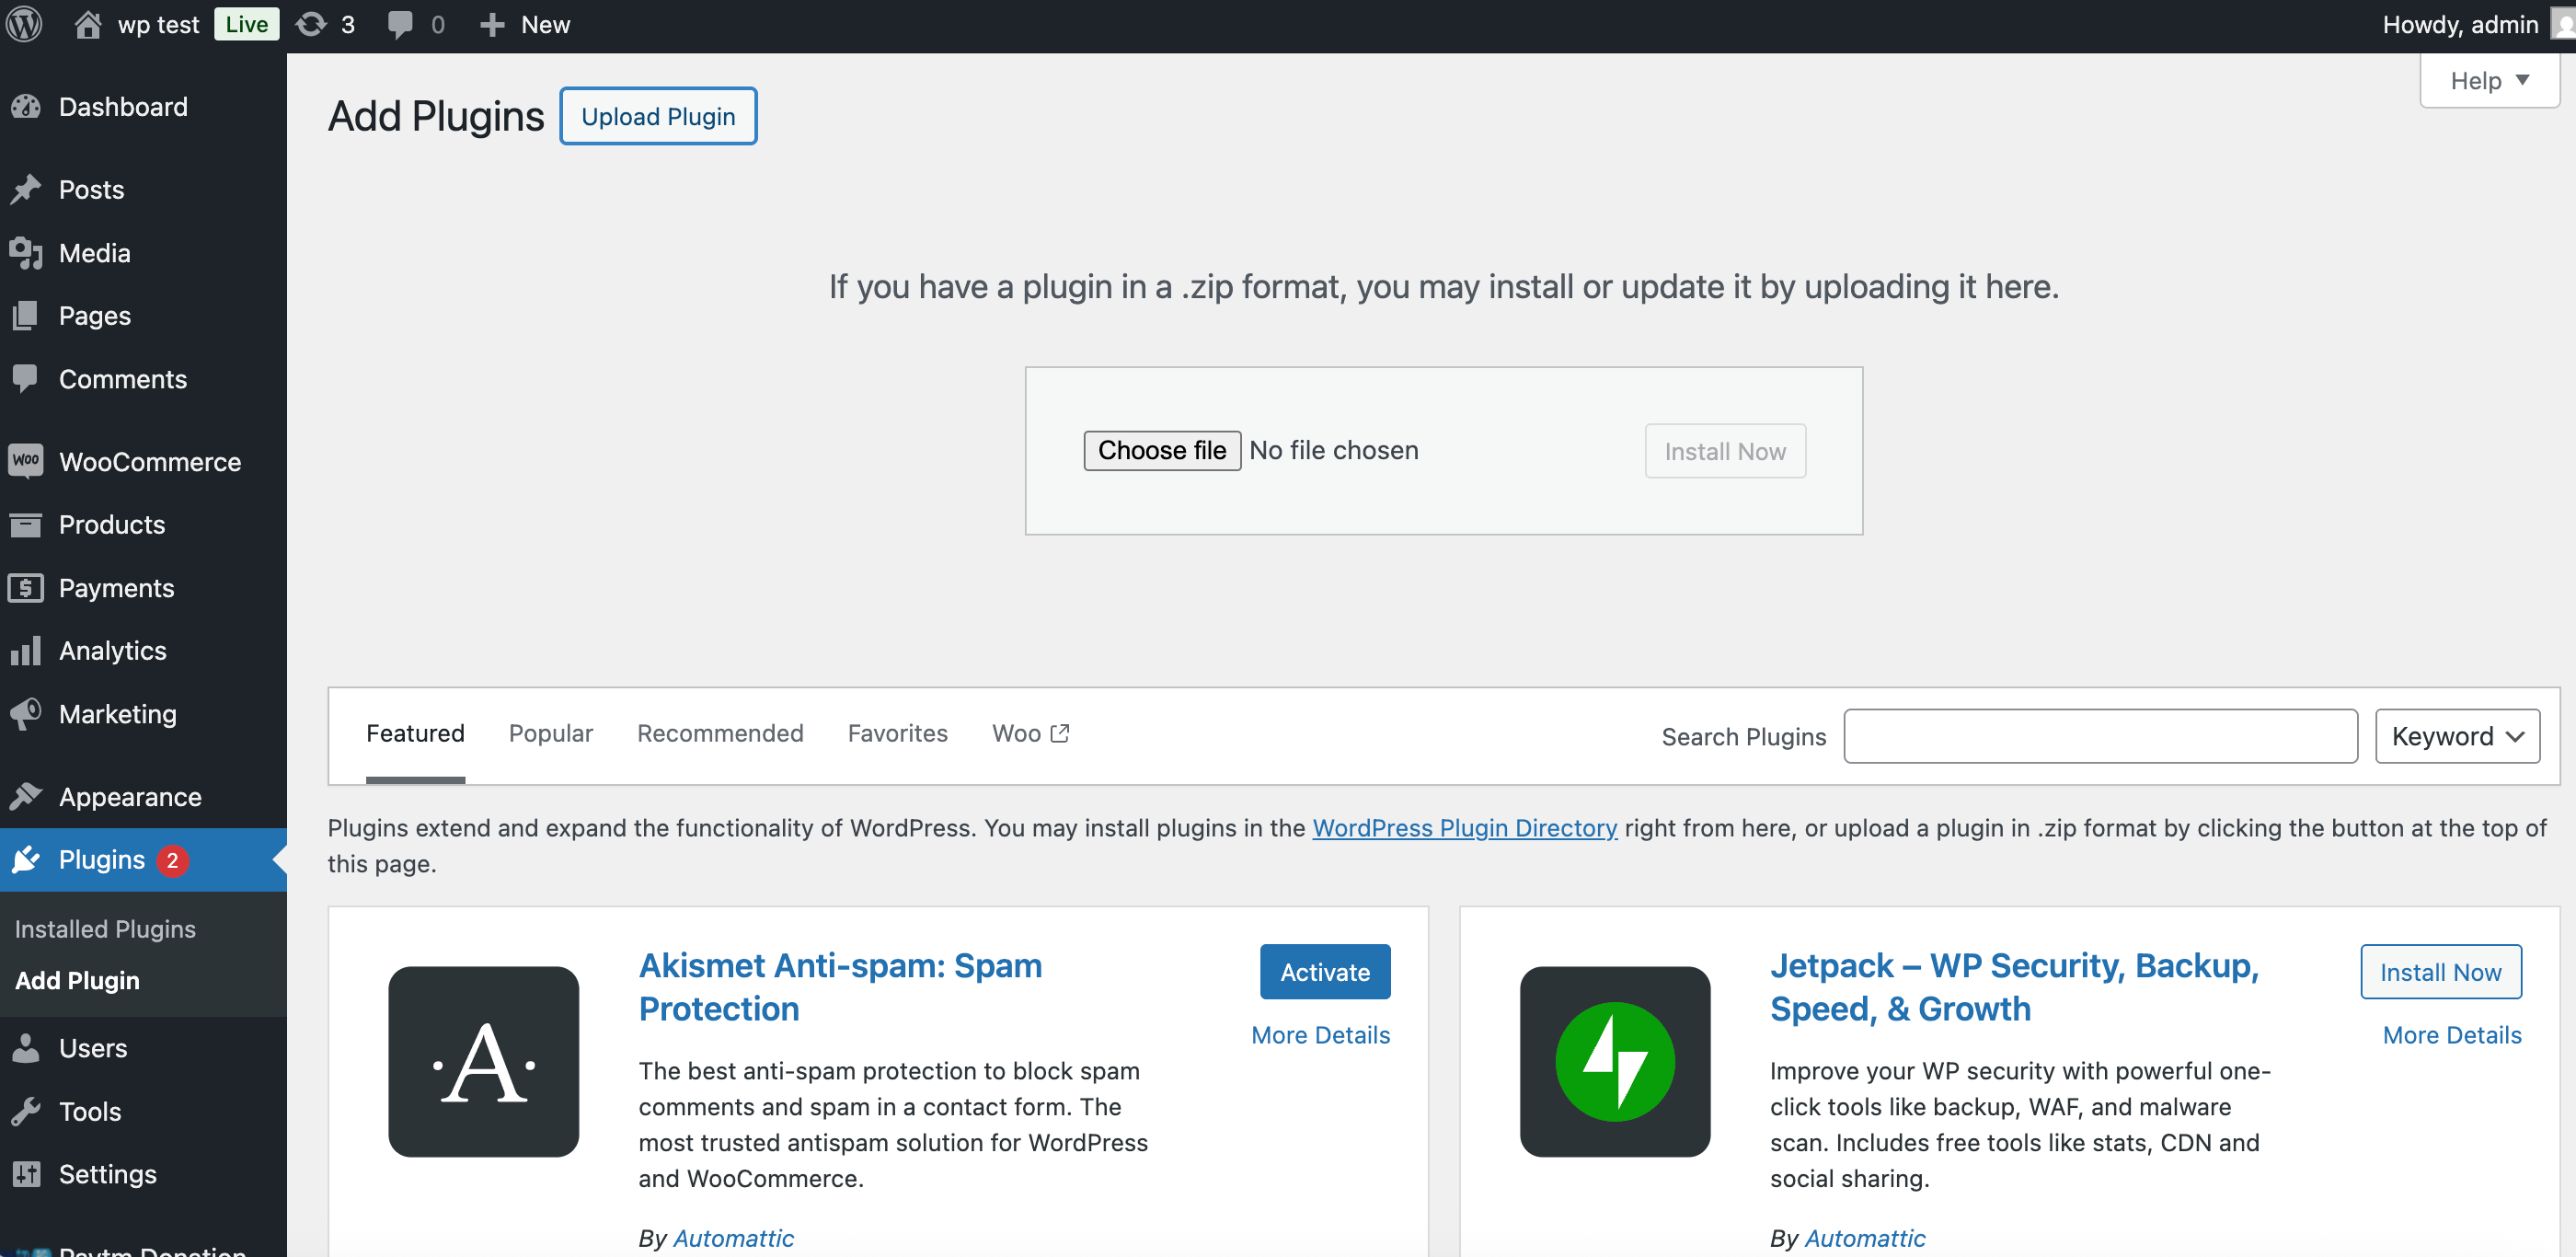2576x1257 pixels.
Task: Click the WordPress logo icon
Action: pyautogui.click(x=24, y=24)
